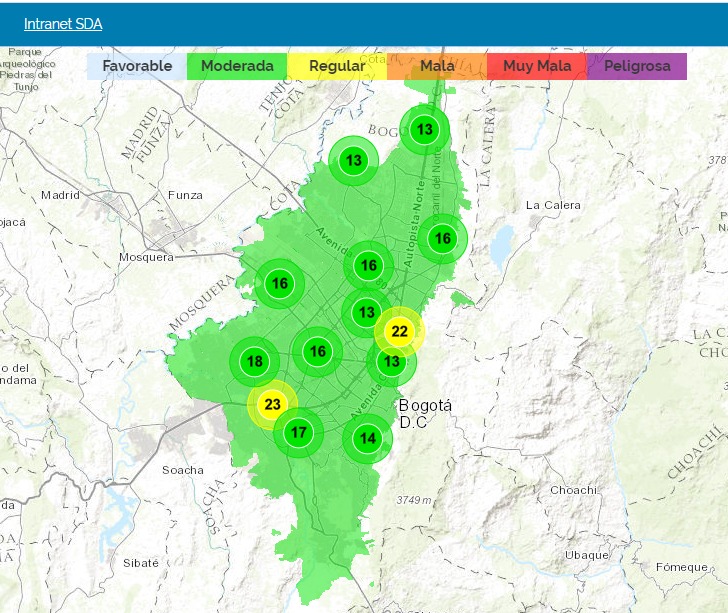Click the 3749 m elevation label

(414, 500)
